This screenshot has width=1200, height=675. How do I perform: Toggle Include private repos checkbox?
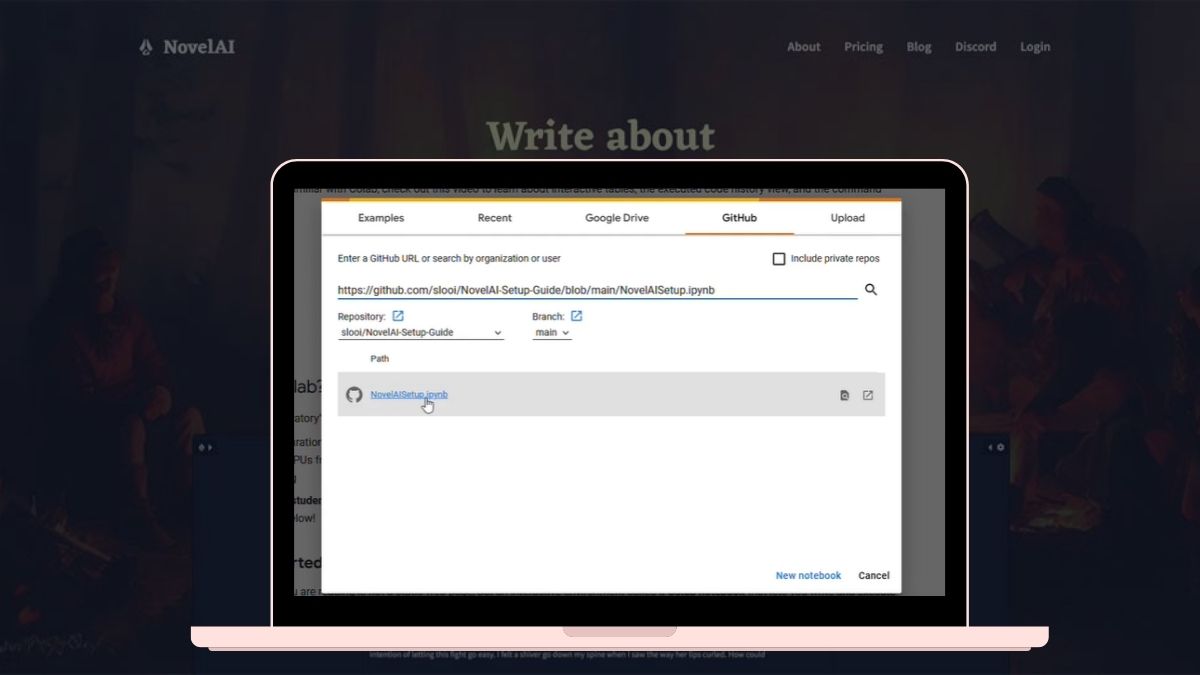(x=779, y=259)
